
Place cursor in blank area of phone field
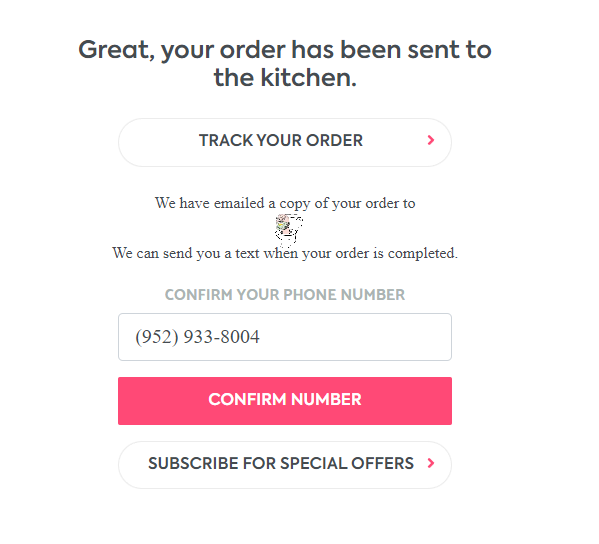pyautogui.click(x=355, y=337)
